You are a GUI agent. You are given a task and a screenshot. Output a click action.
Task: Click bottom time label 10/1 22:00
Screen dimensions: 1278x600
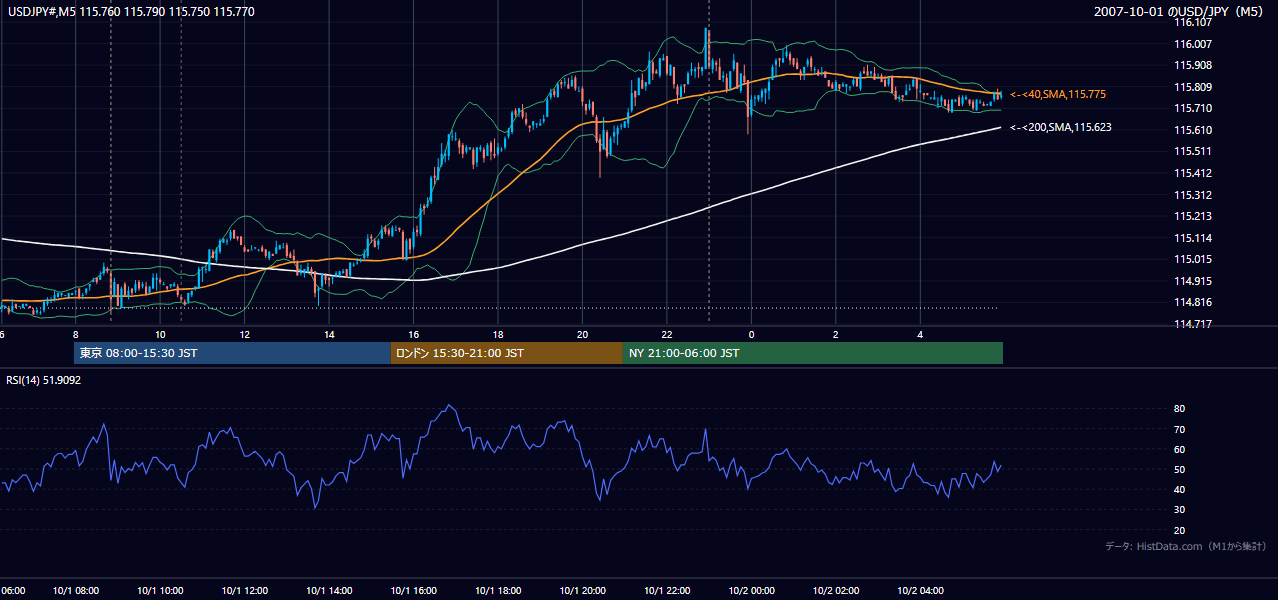coord(666,591)
